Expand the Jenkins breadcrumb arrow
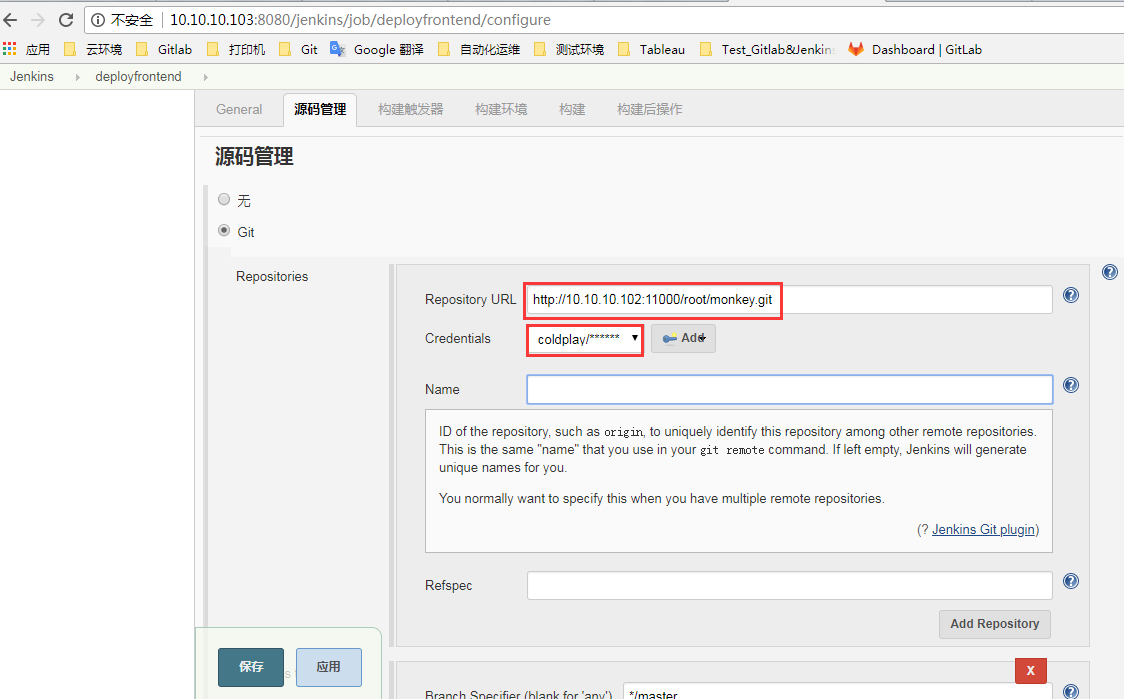Image resolution: width=1124 pixels, height=699 pixels. [77, 77]
